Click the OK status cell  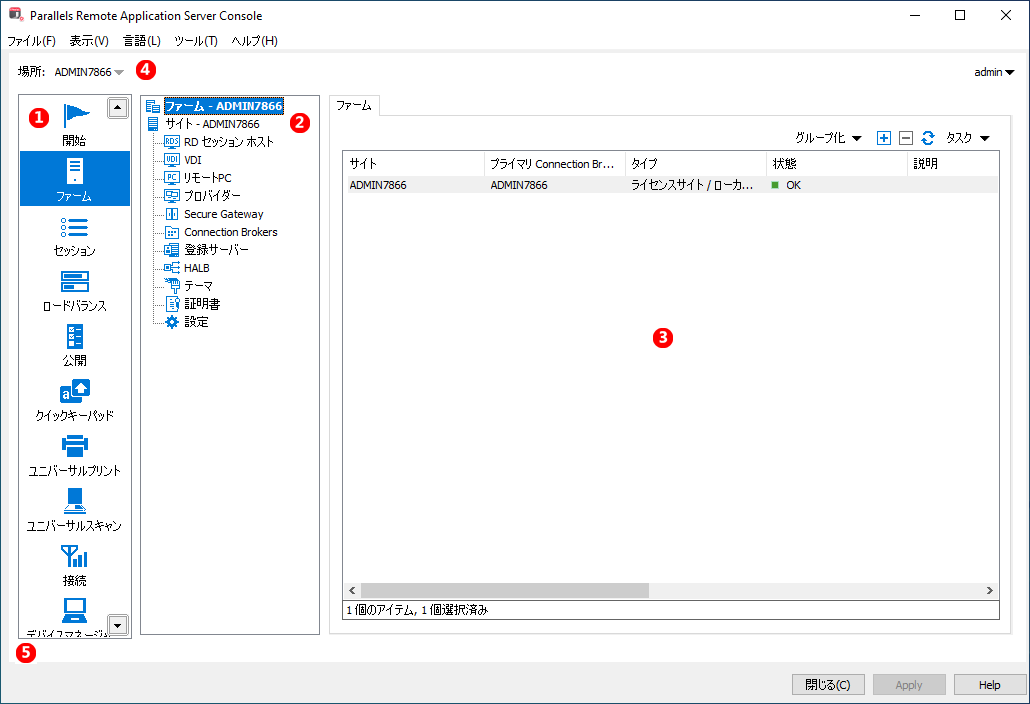point(786,185)
